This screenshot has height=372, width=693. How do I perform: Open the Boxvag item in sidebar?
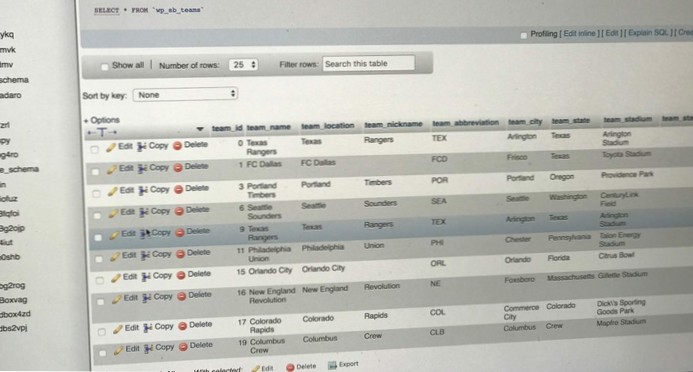coord(13,300)
